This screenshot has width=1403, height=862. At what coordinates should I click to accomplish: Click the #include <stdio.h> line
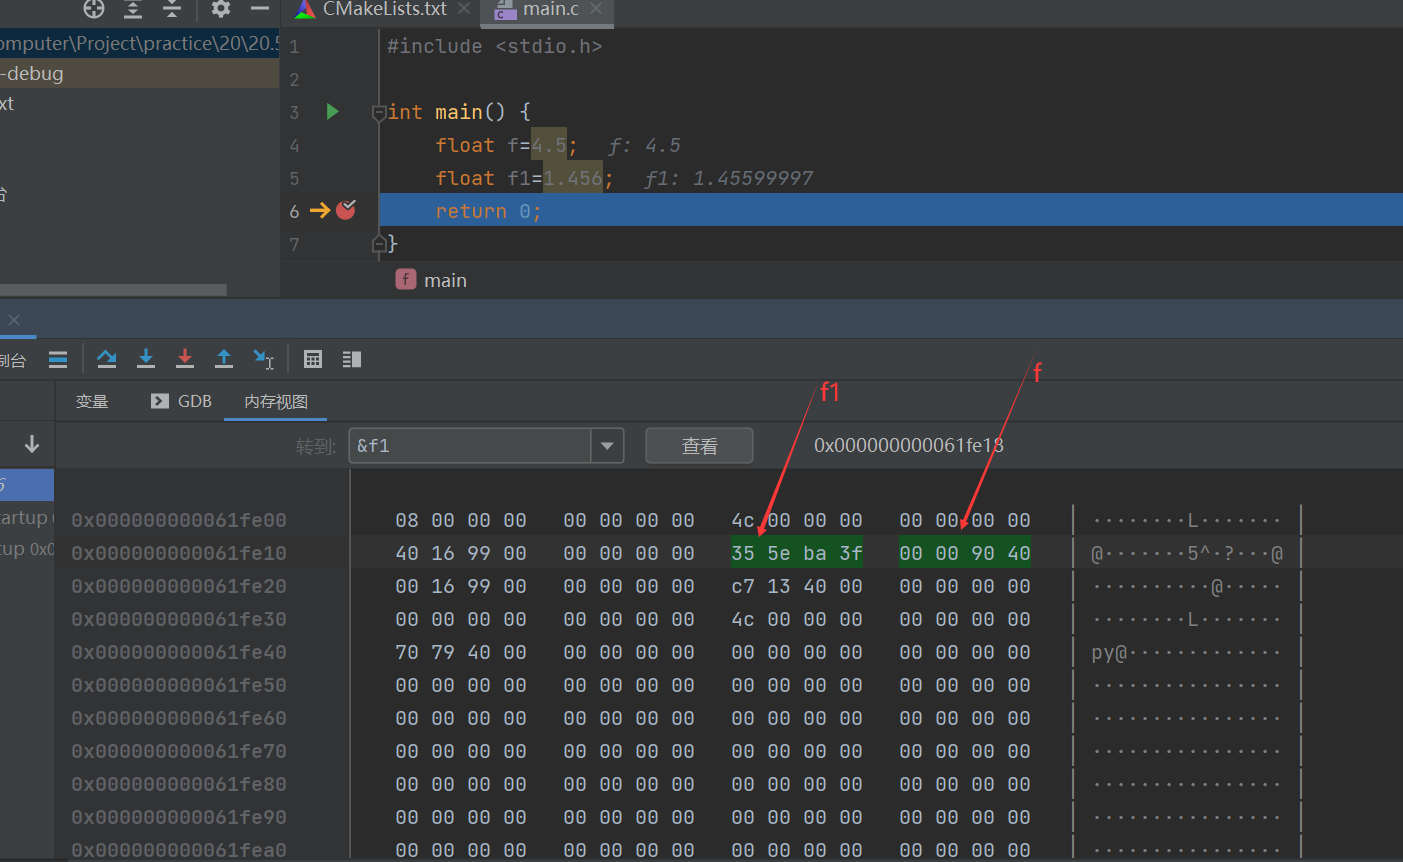494,46
